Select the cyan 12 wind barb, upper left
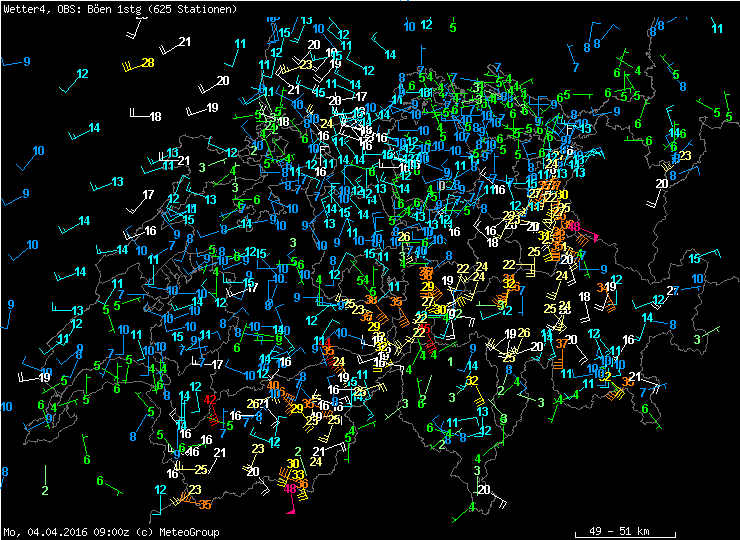This screenshot has width=740, height=540. pos(82,74)
